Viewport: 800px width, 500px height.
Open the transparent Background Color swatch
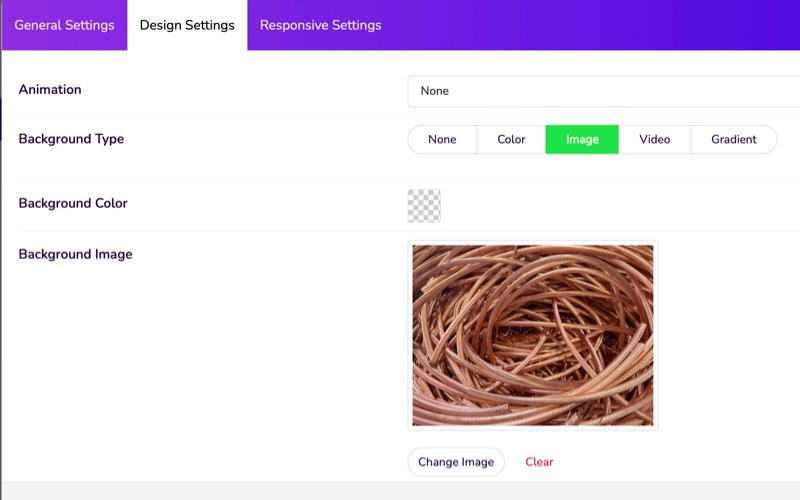[x=424, y=206]
